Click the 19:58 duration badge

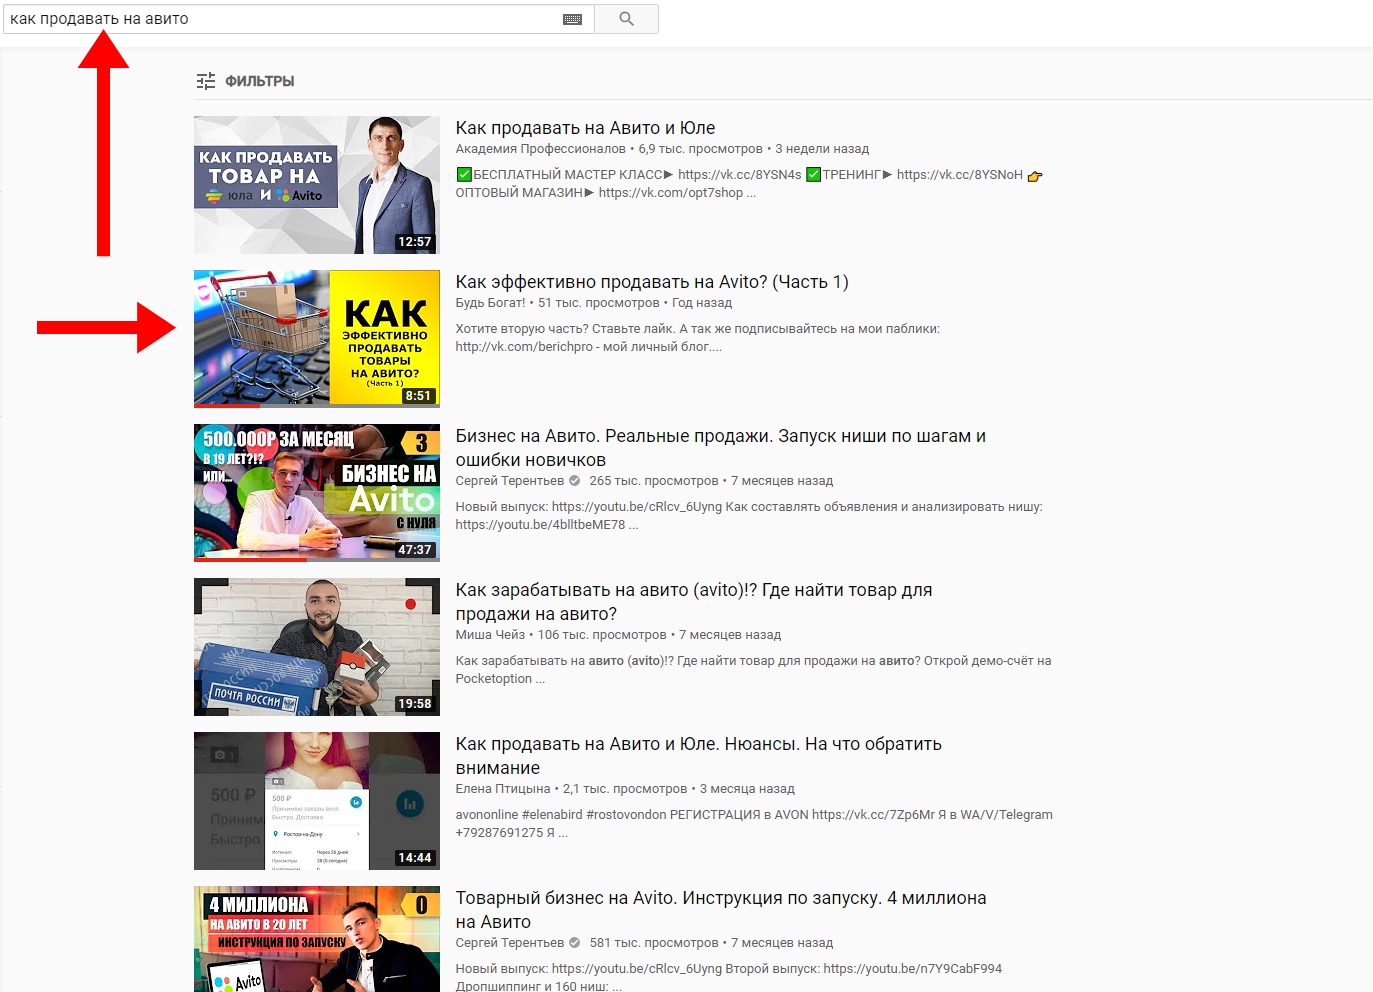pyautogui.click(x=414, y=704)
